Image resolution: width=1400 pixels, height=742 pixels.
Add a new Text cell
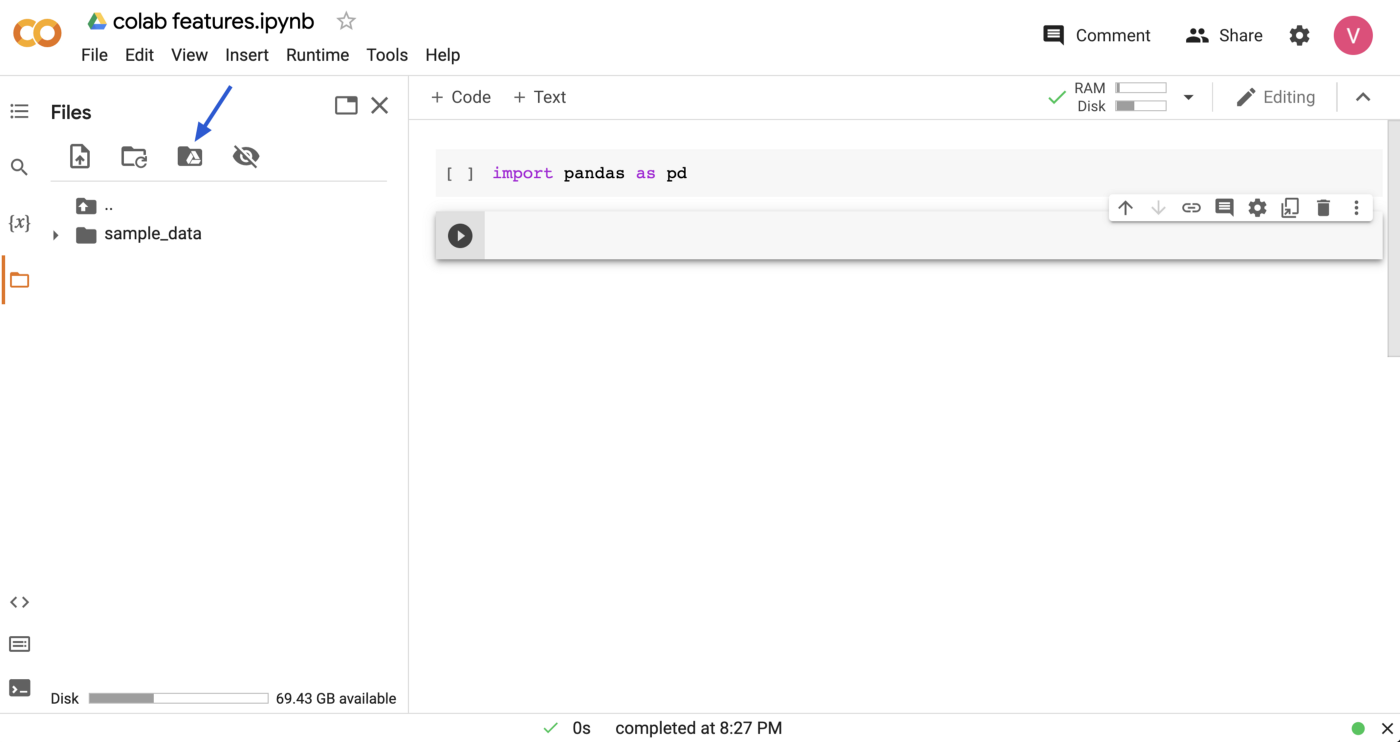pyautogui.click(x=539, y=97)
